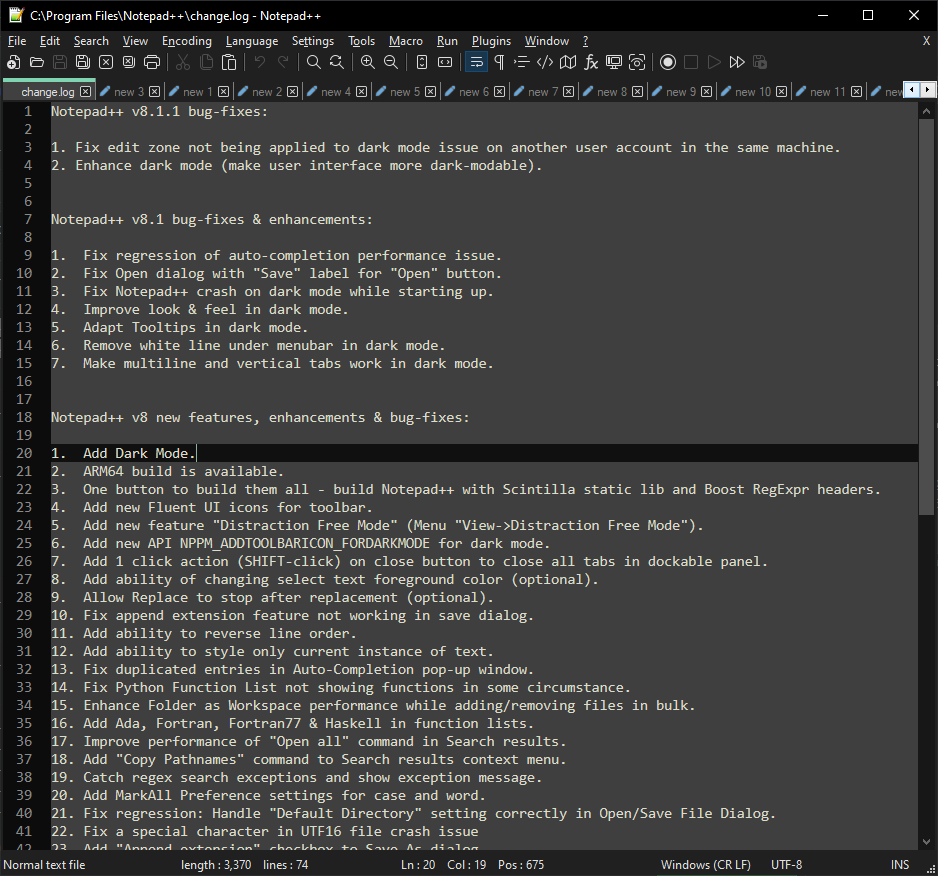Click the Print icon
Screen dimensions: 938x876
[154, 62]
